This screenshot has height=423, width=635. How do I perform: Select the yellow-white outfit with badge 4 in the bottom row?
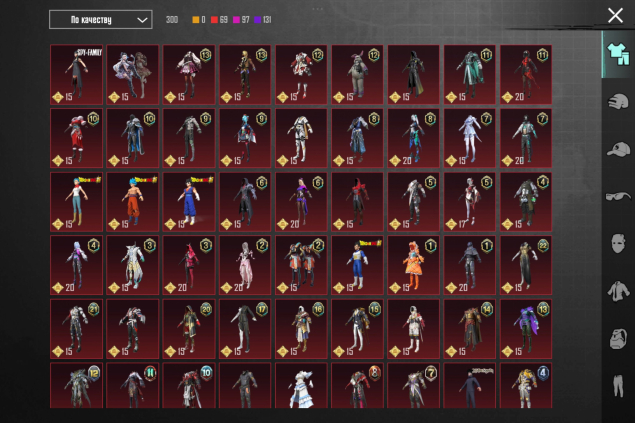click(x=526, y=385)
